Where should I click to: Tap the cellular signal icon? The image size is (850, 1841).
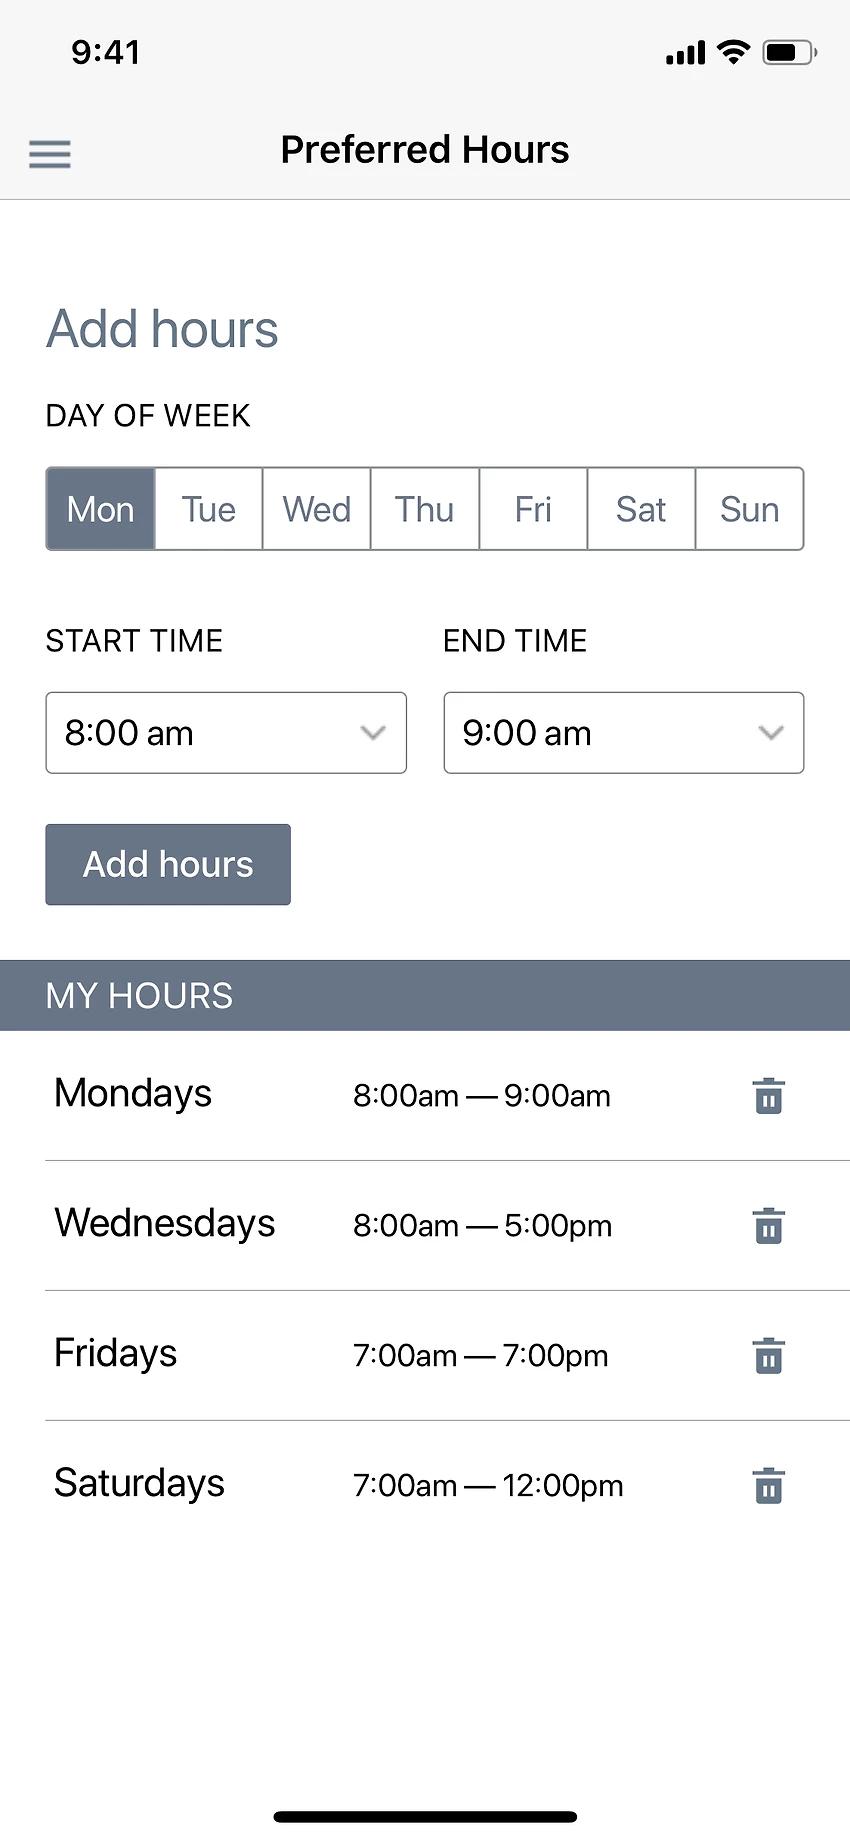(x=685, y=53)
